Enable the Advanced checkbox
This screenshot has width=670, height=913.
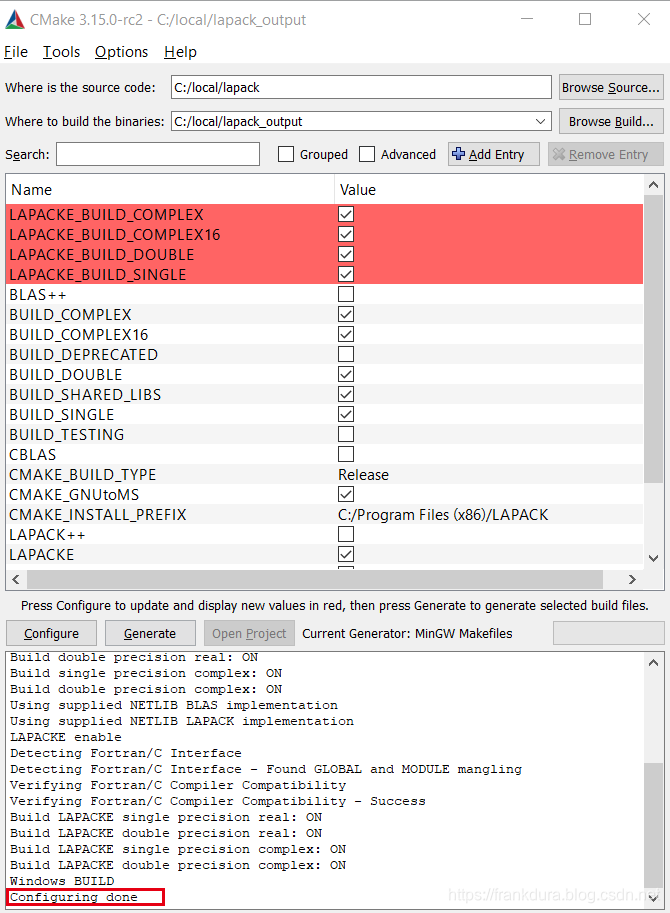tap(367, 154)
